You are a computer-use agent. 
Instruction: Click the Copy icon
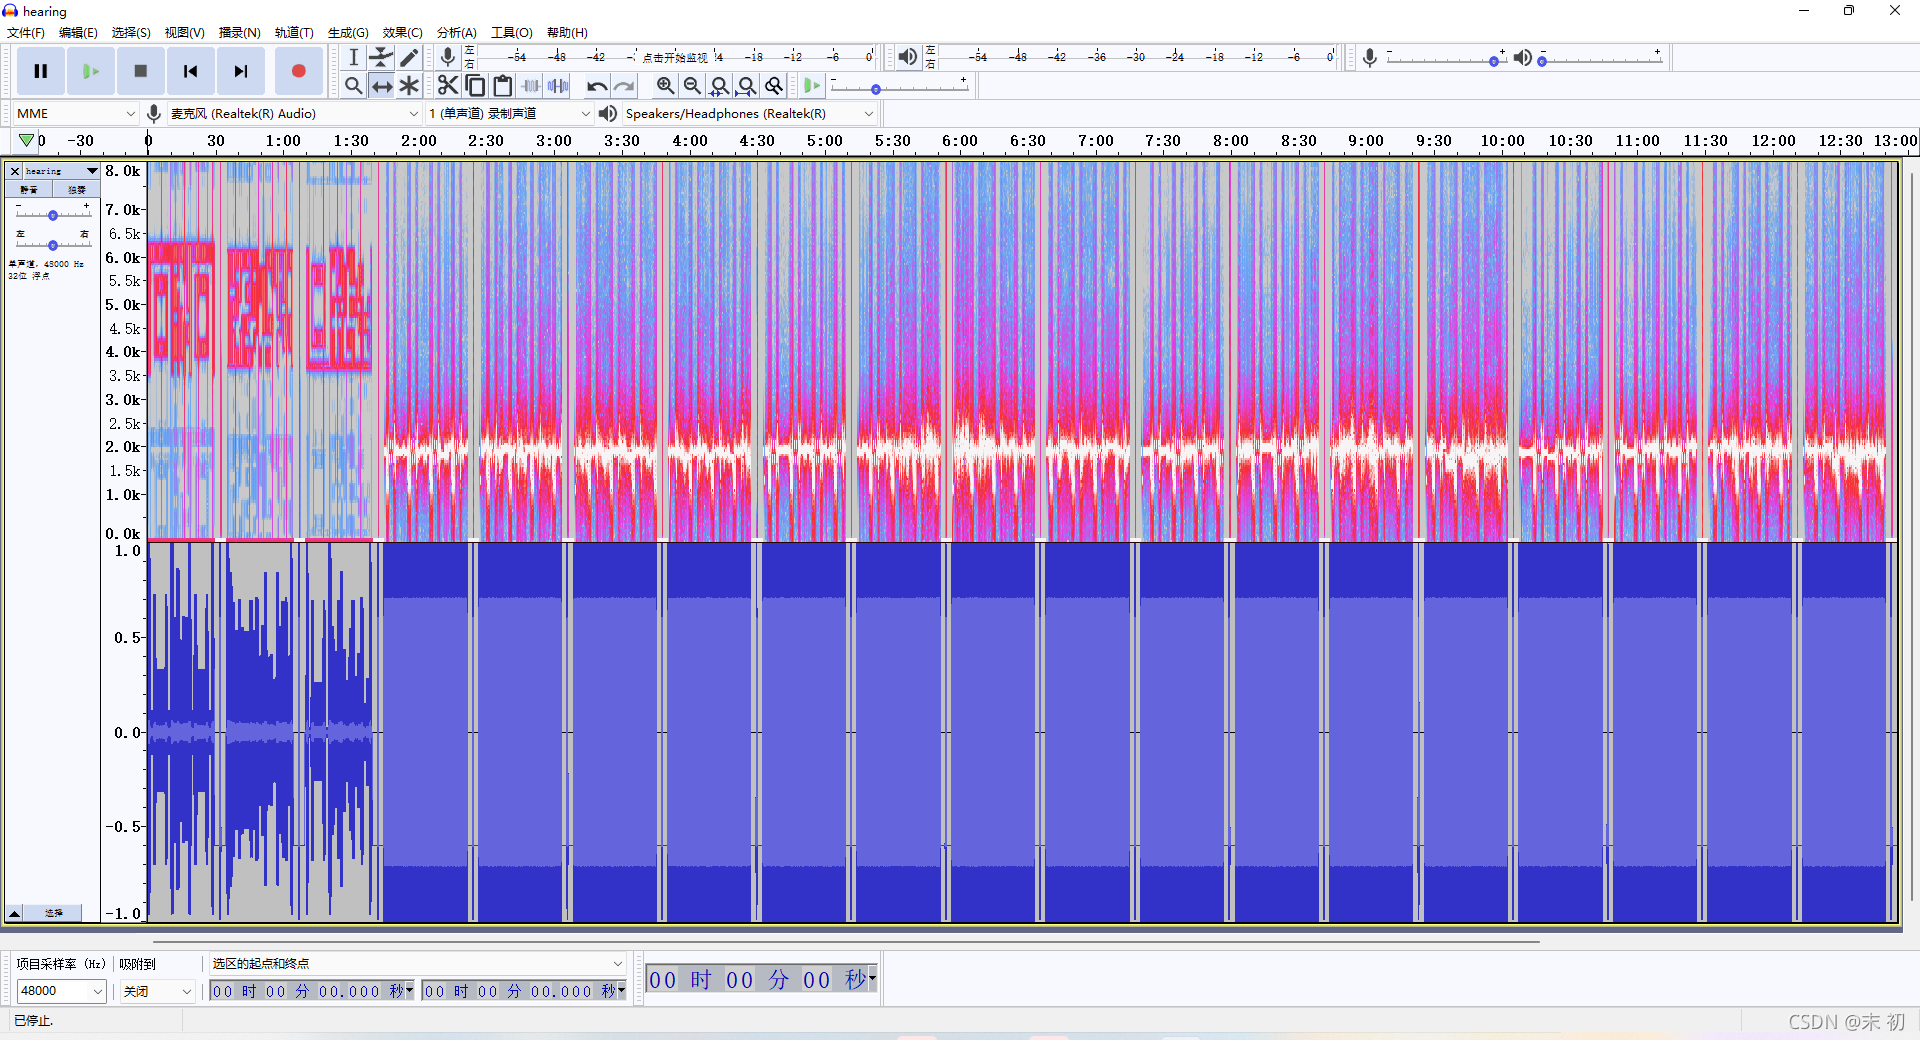476,86
